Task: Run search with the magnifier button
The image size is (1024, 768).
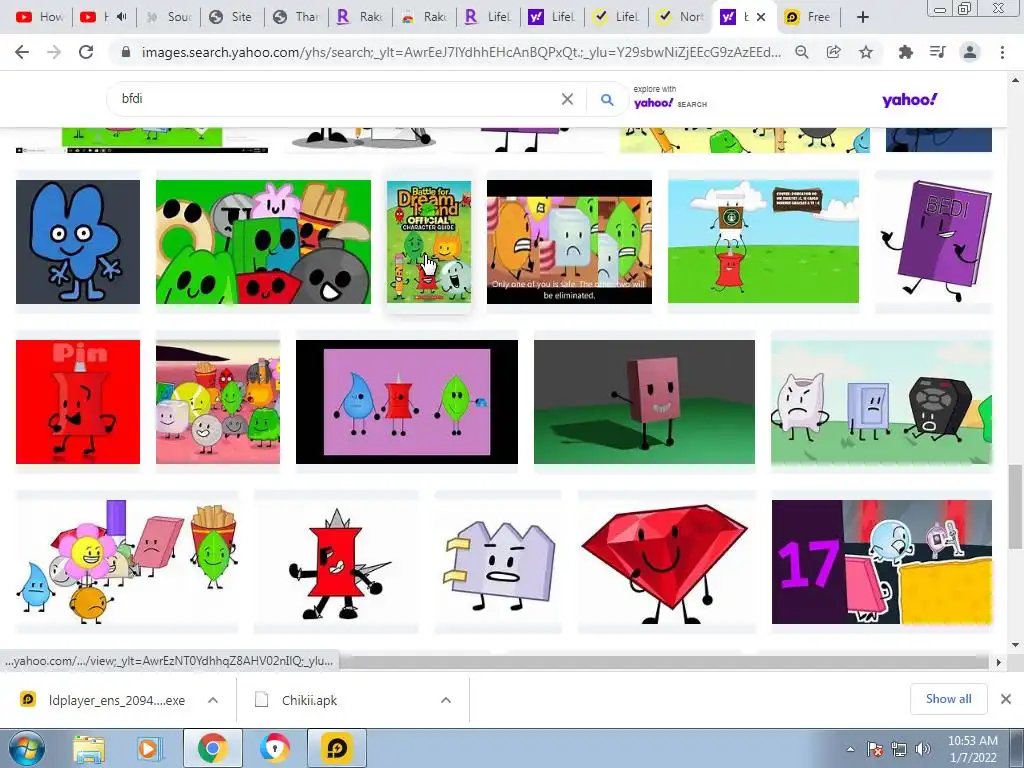Action: (607, 99)
